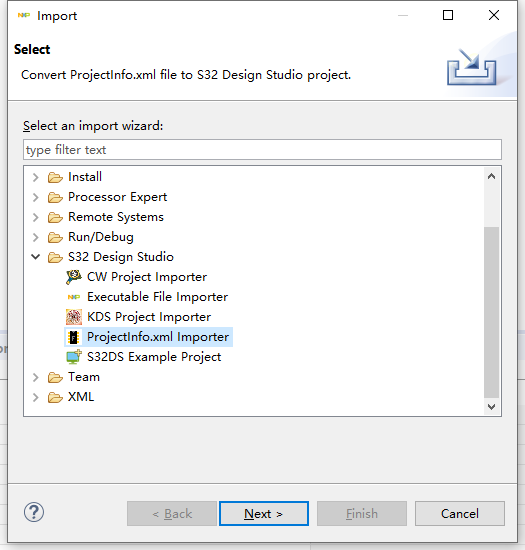The width and height of the screenshot is (525, 550).
Task: Expand the Remote Systems category
Action: coord(35,217)
